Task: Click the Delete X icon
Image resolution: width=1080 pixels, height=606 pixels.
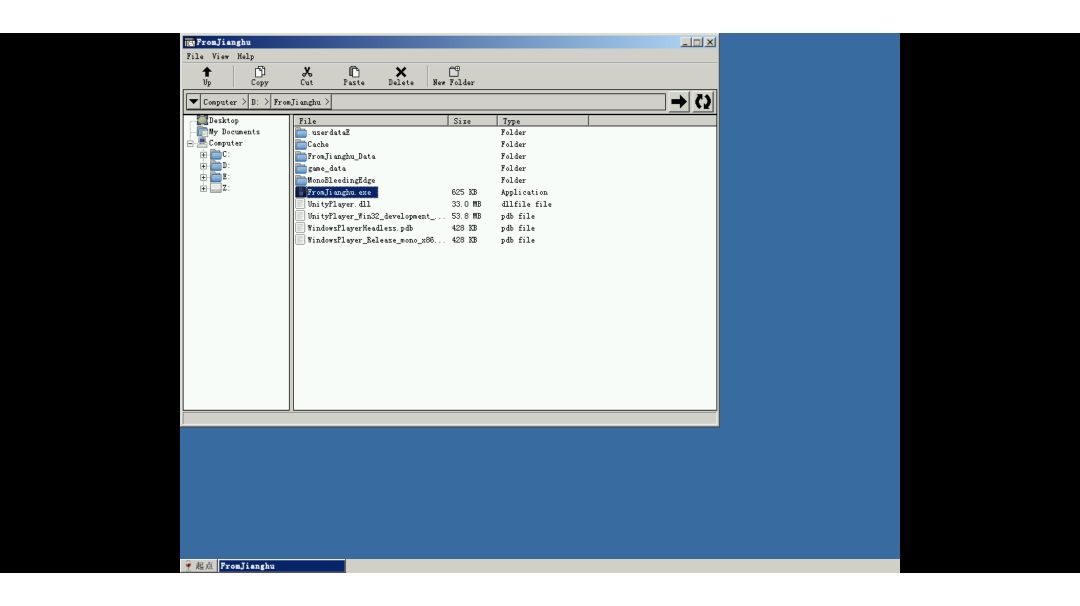Action: [x=401, y=73]
